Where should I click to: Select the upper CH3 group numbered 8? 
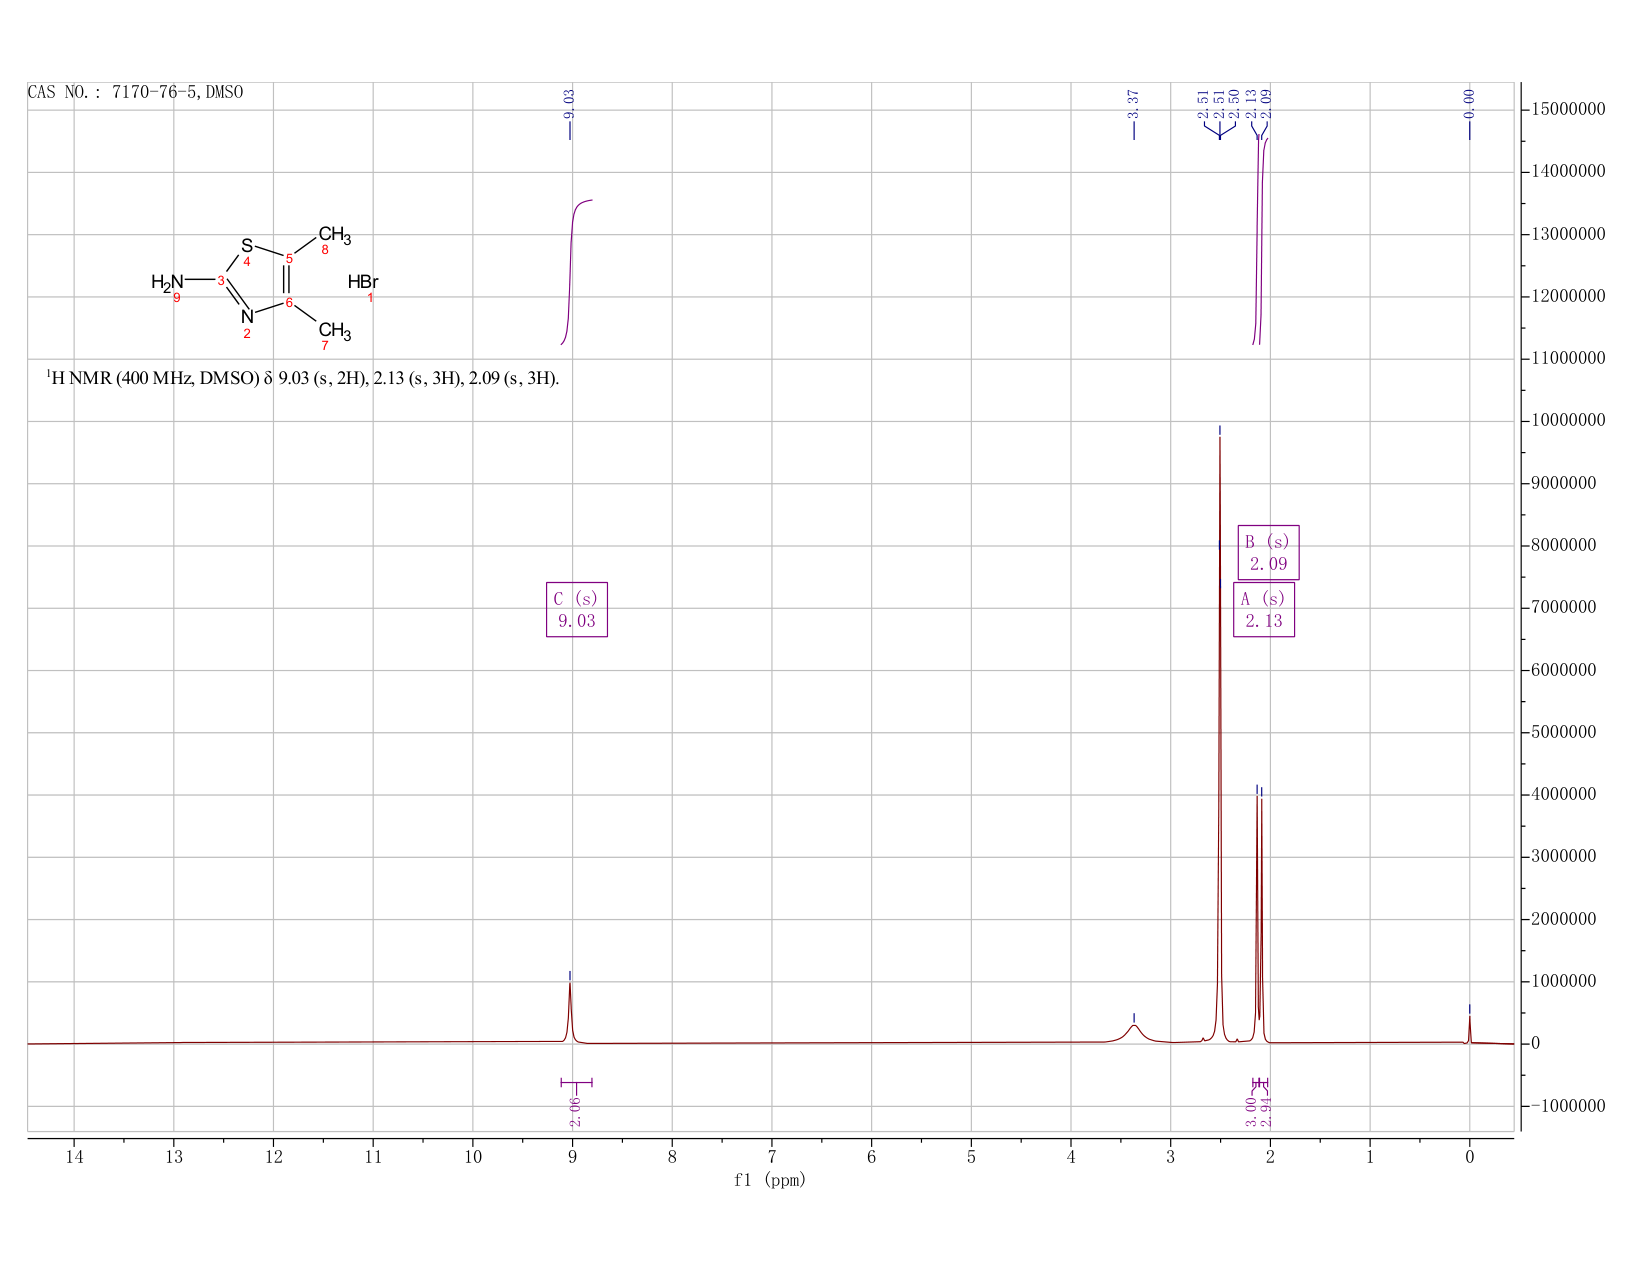coord(334,236)
